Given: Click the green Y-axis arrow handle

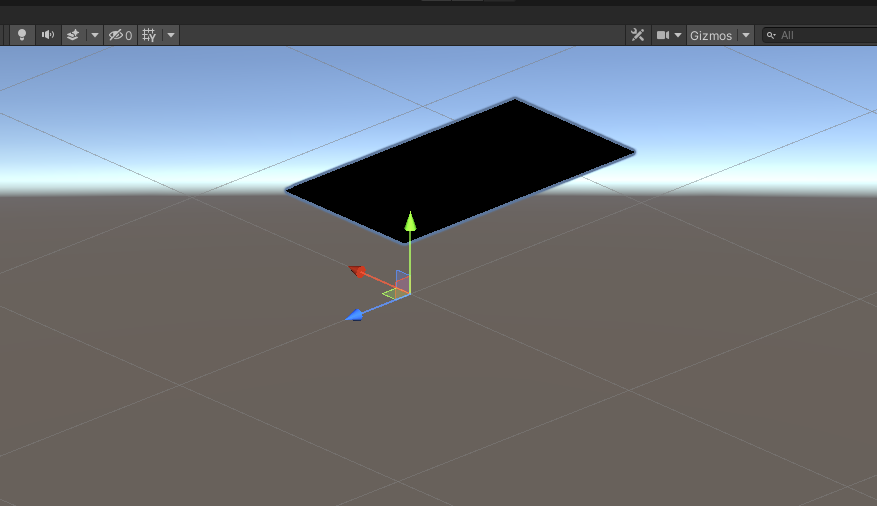Looking at the screenshot, I should pos(411,221).
